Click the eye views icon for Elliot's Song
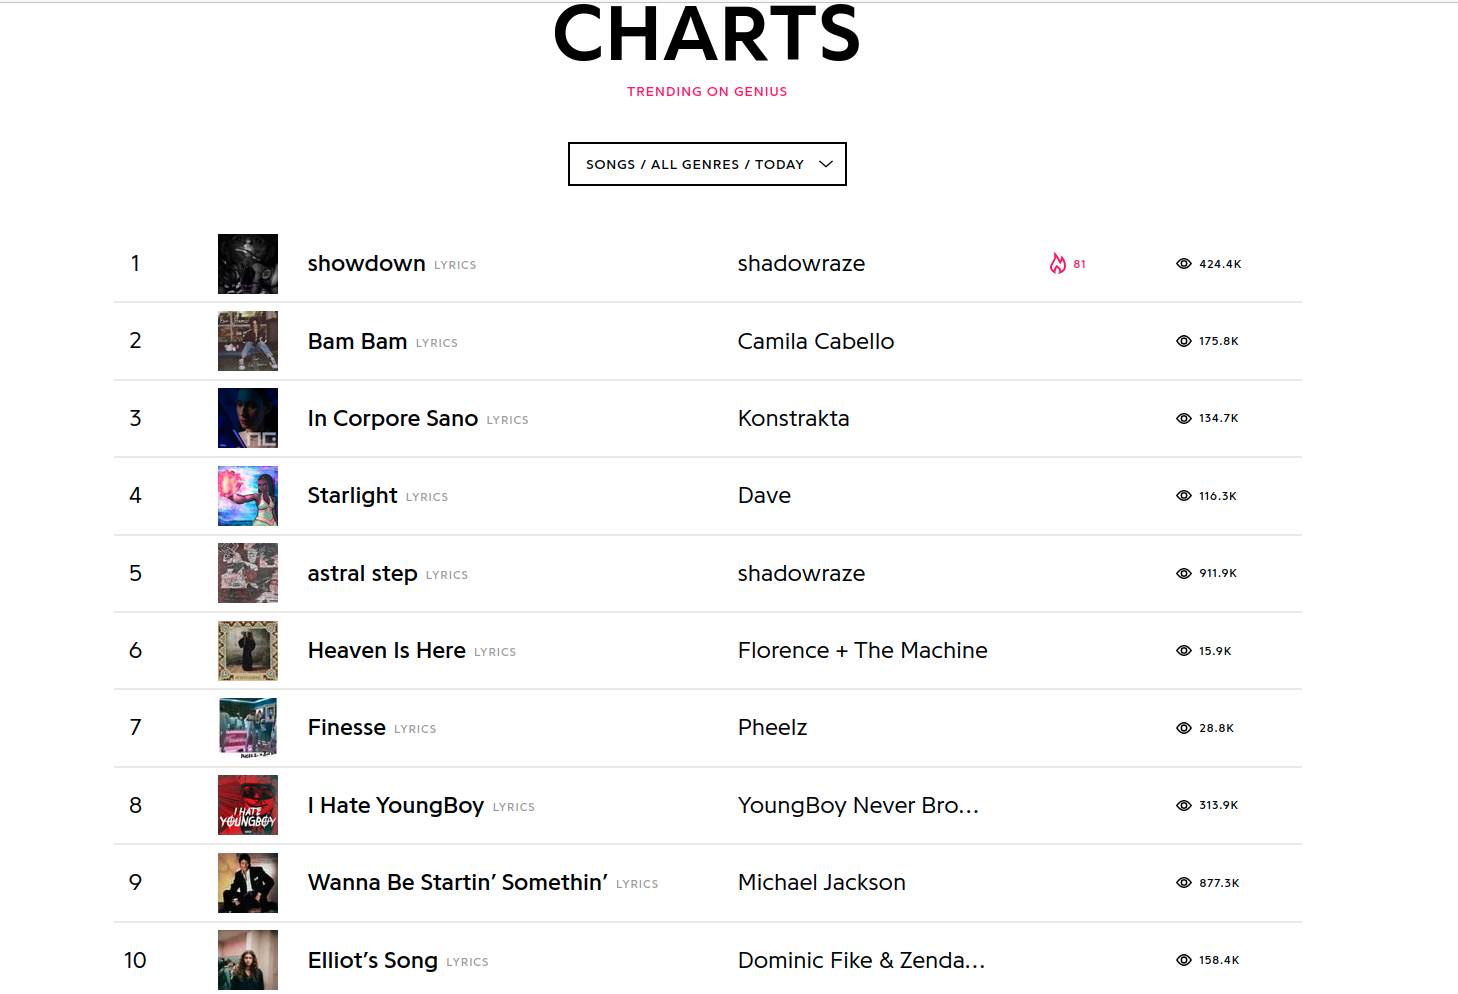 [1184, 960]
